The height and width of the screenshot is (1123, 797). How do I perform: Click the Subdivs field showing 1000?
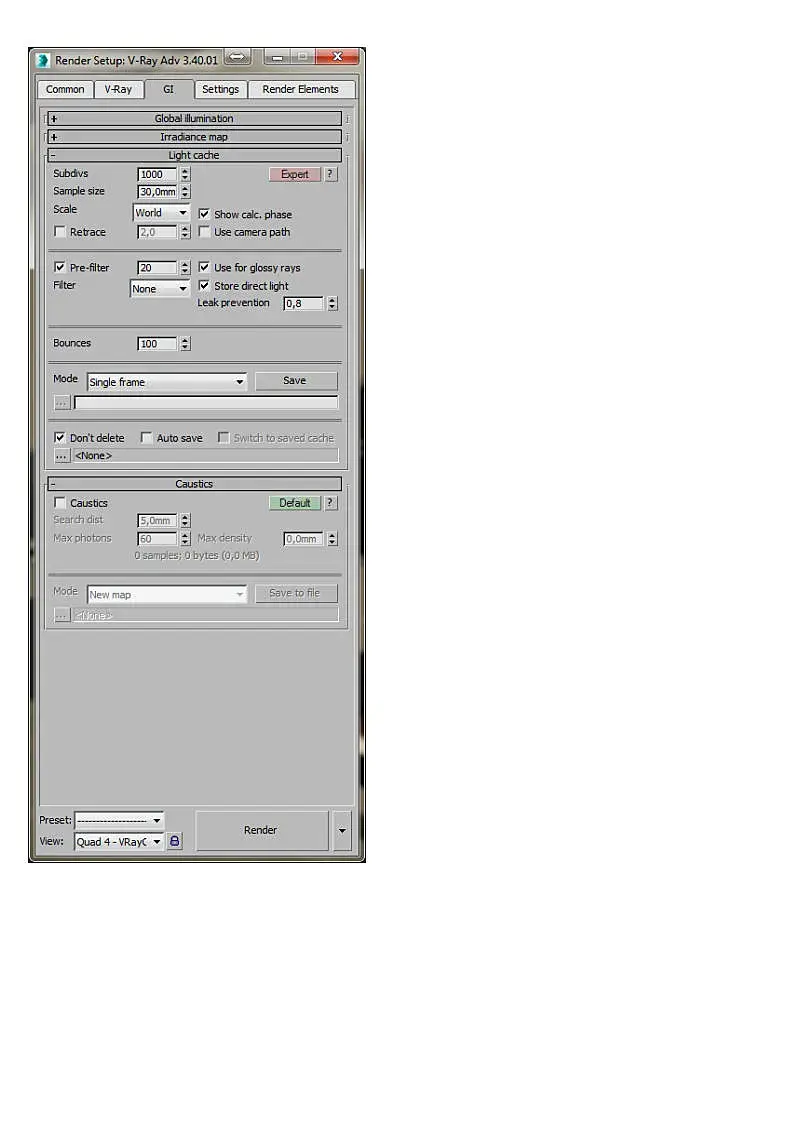point(158,174)
